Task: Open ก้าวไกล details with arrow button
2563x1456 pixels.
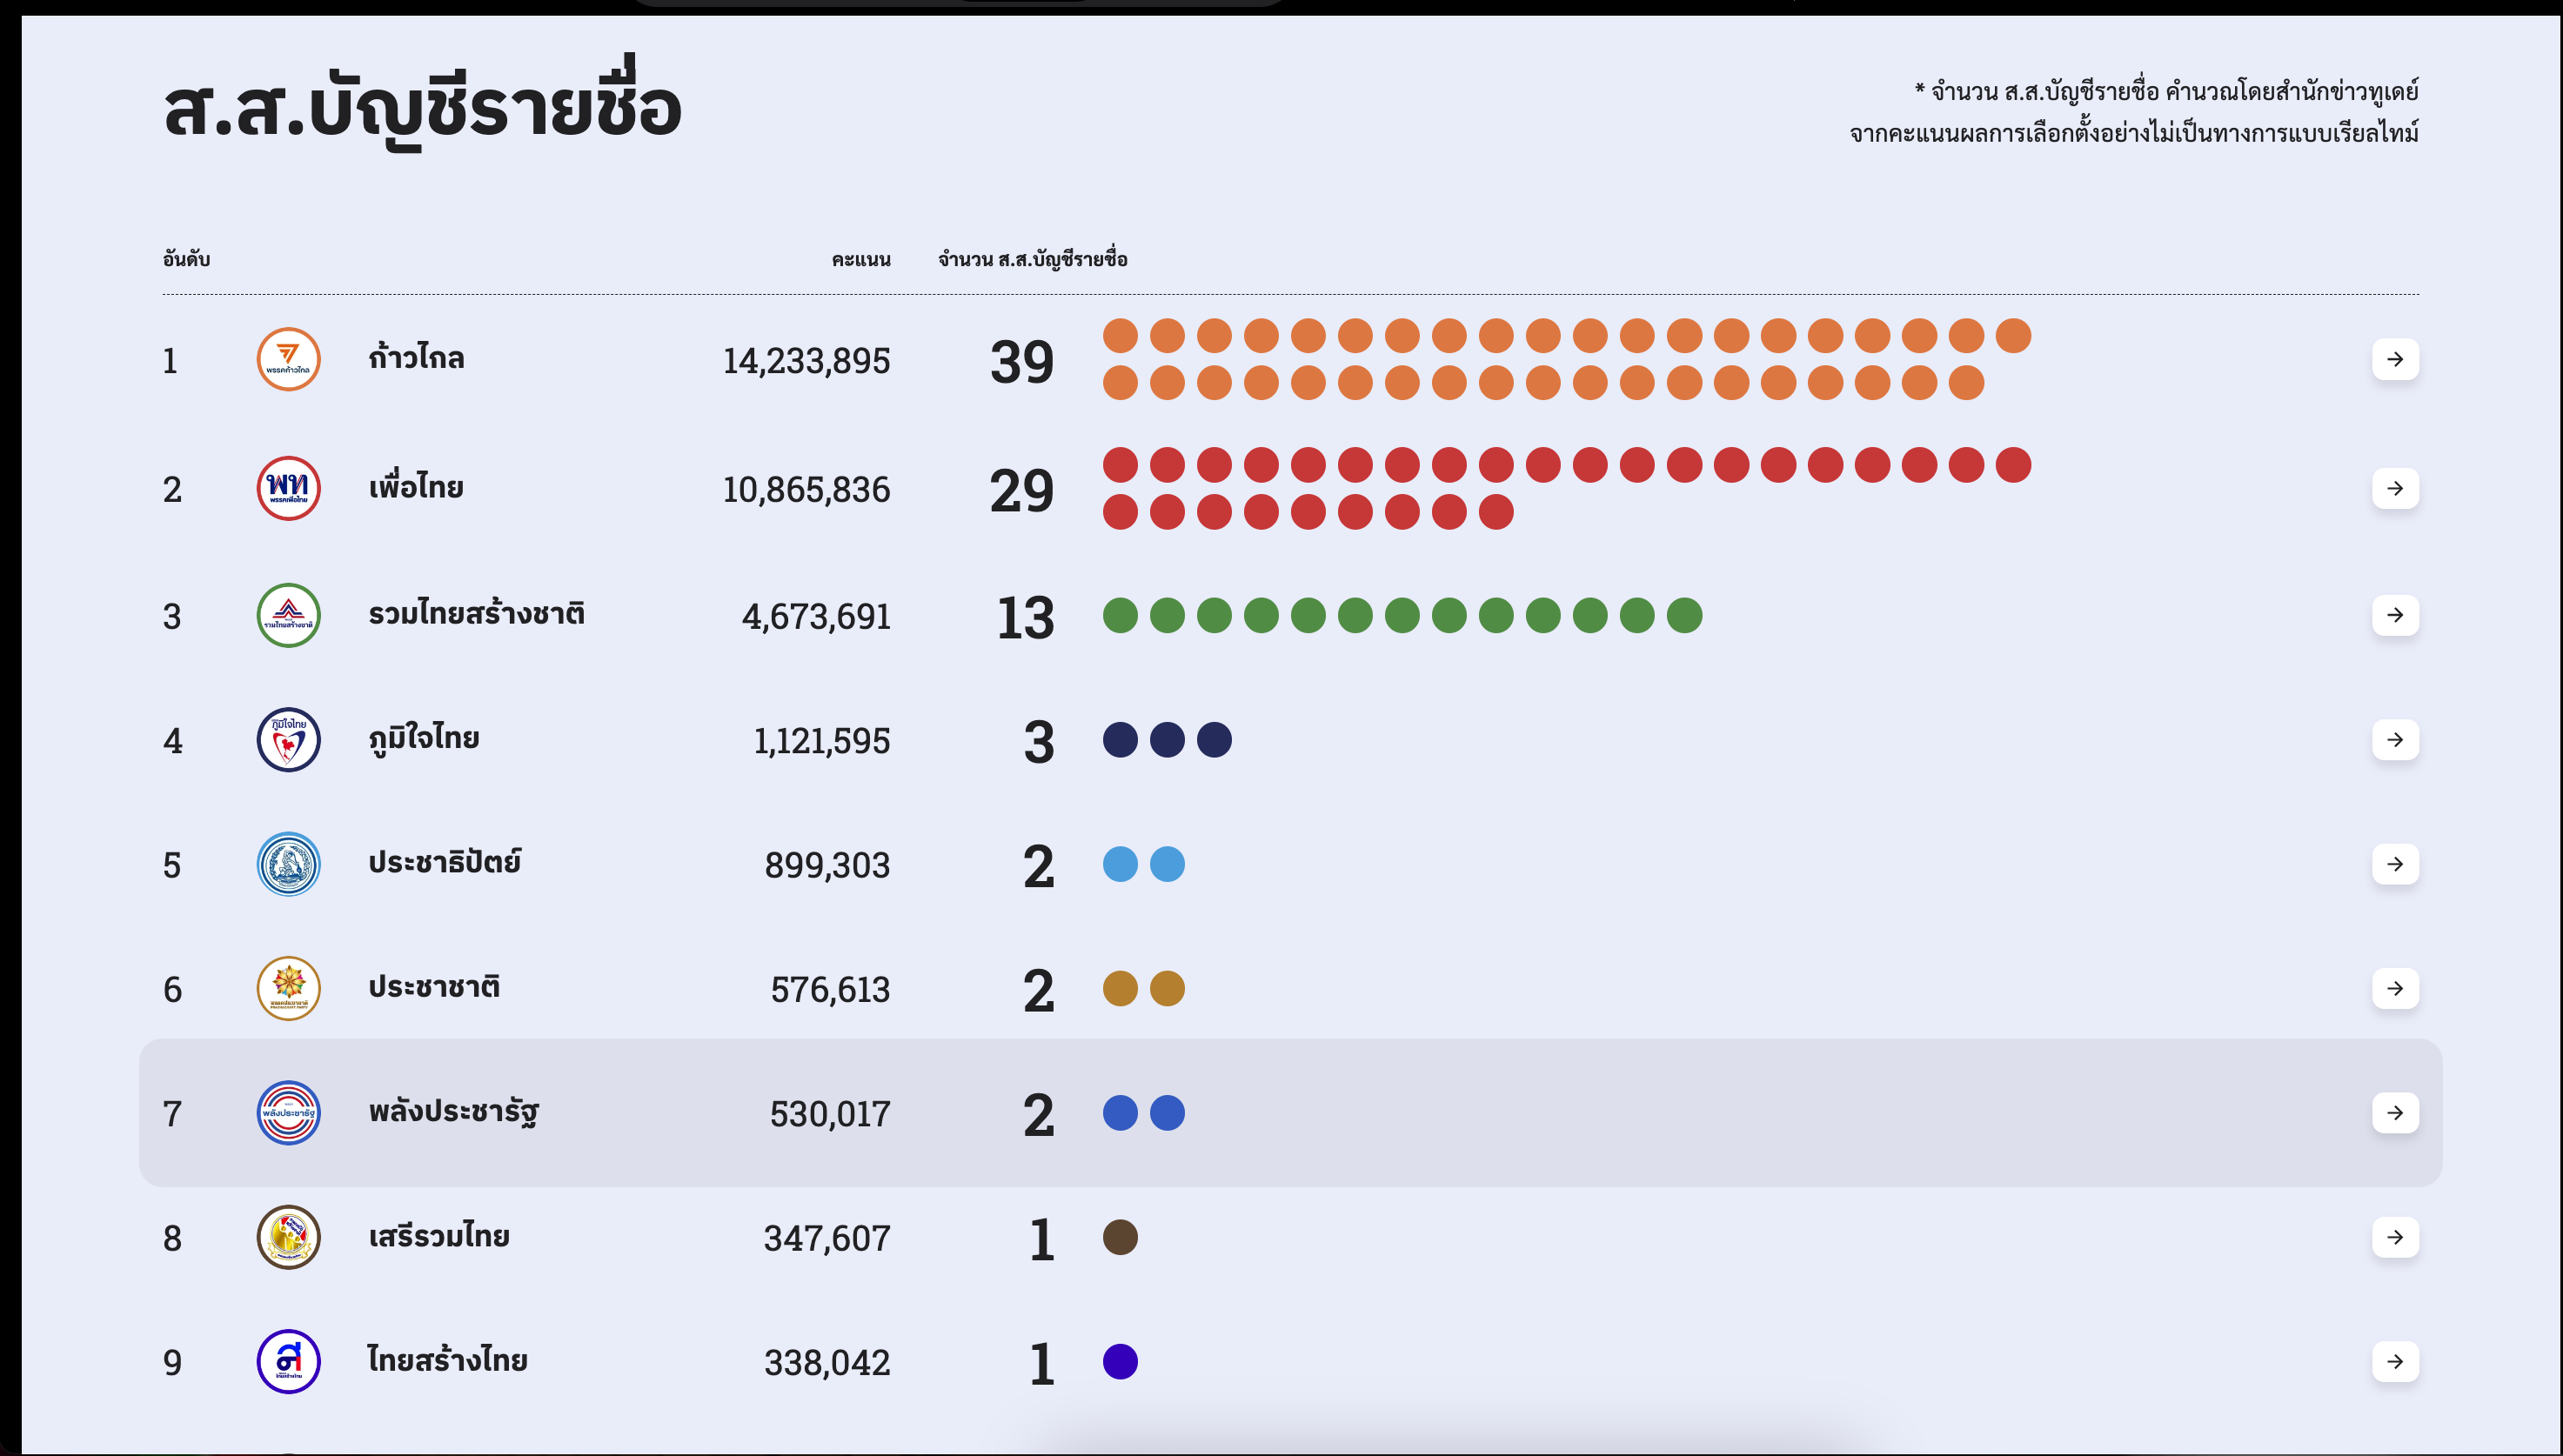Action: [x=2394, y=359]
